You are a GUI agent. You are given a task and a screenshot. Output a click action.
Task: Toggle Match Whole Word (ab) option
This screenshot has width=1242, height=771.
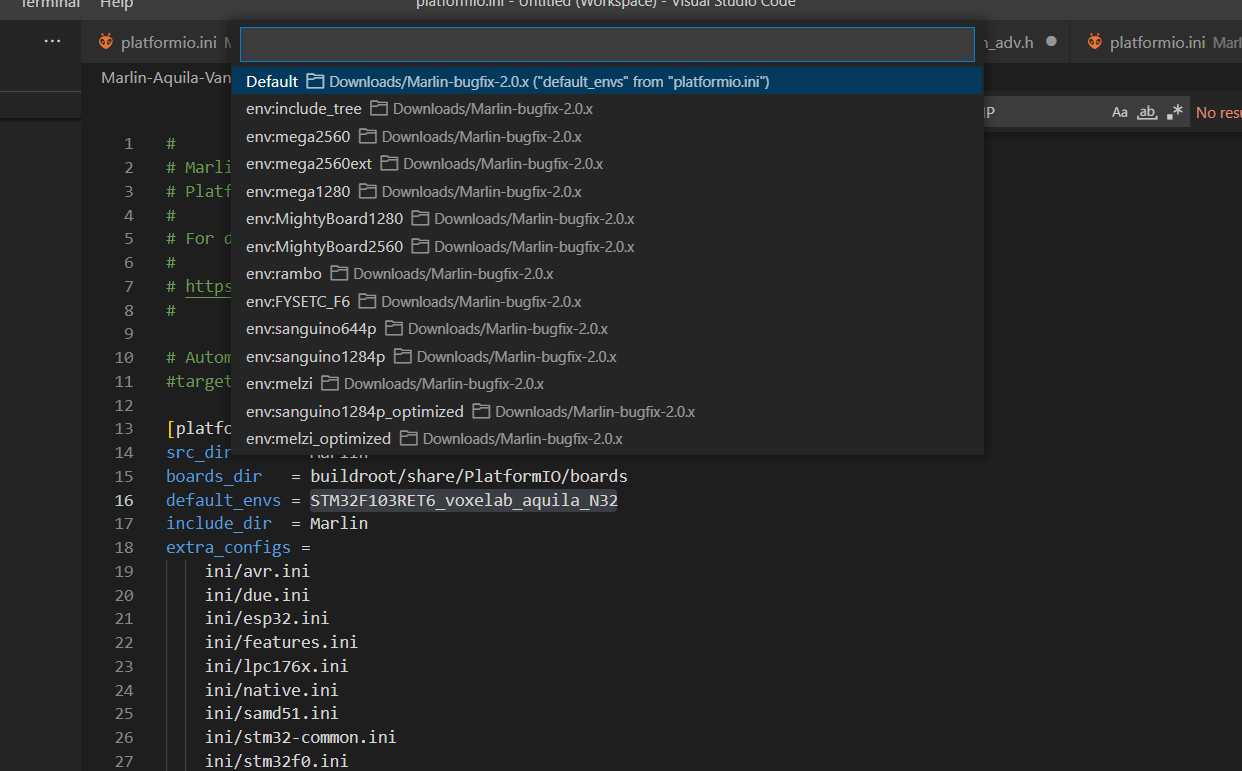[1148, 112]
